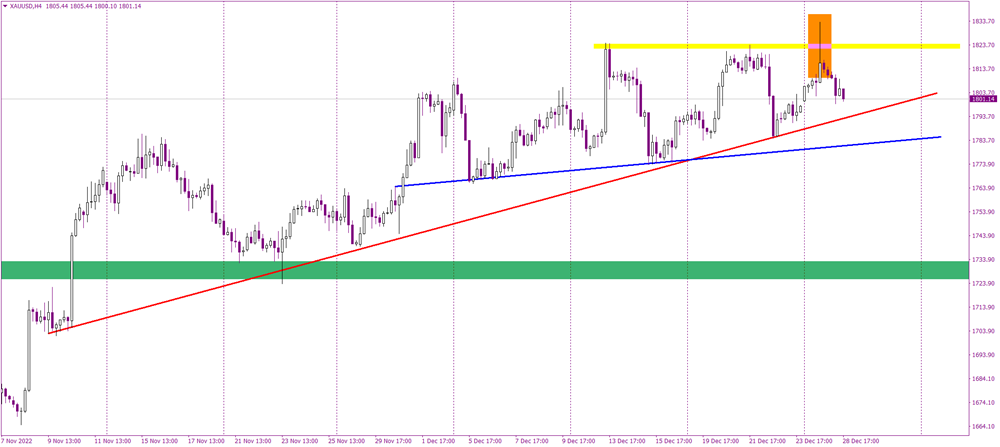This screenshot has height=447, width=1000.
Task: Click price label 1684.10
Action: pos(982,379)
